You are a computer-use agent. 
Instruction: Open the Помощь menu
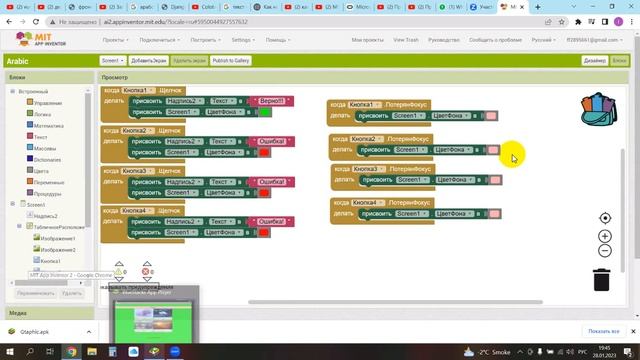[278, 40]
